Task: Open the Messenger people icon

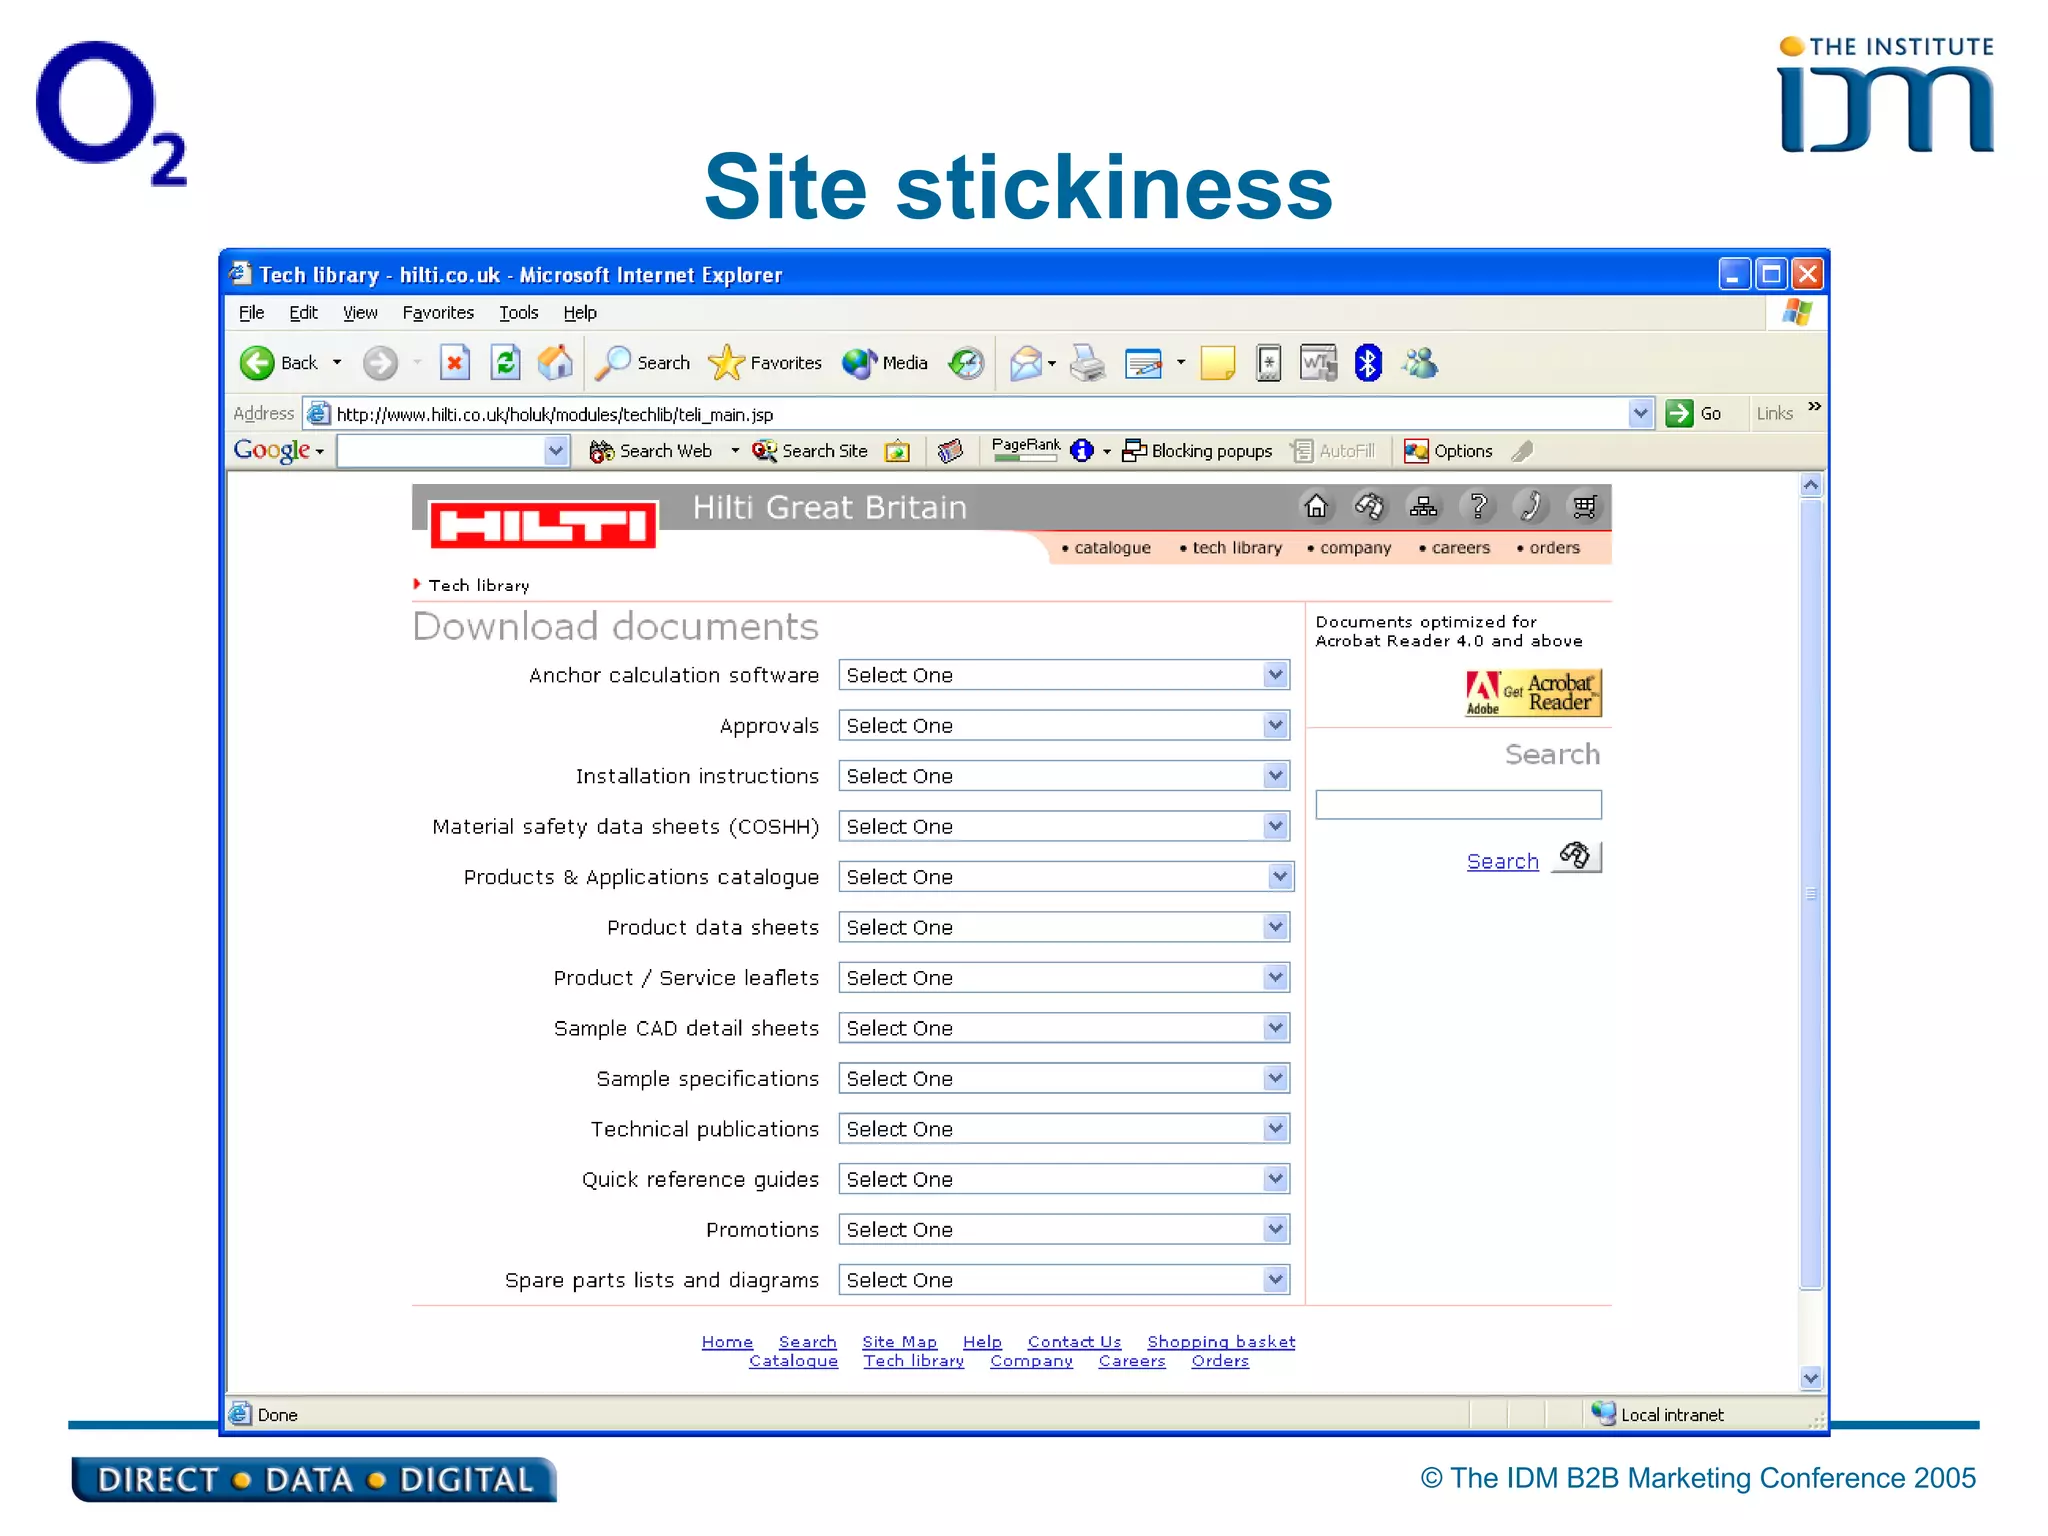Action: point(1420,363)
